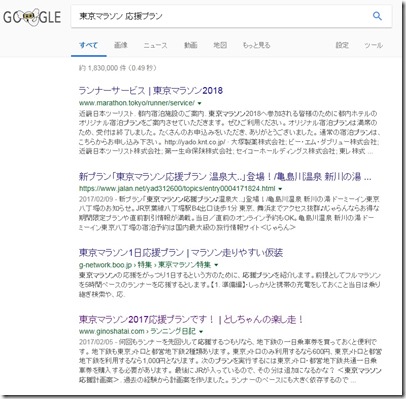Switch to the 動画 tab
Viewport: 406px width, 399px height.
click(190, 45)
